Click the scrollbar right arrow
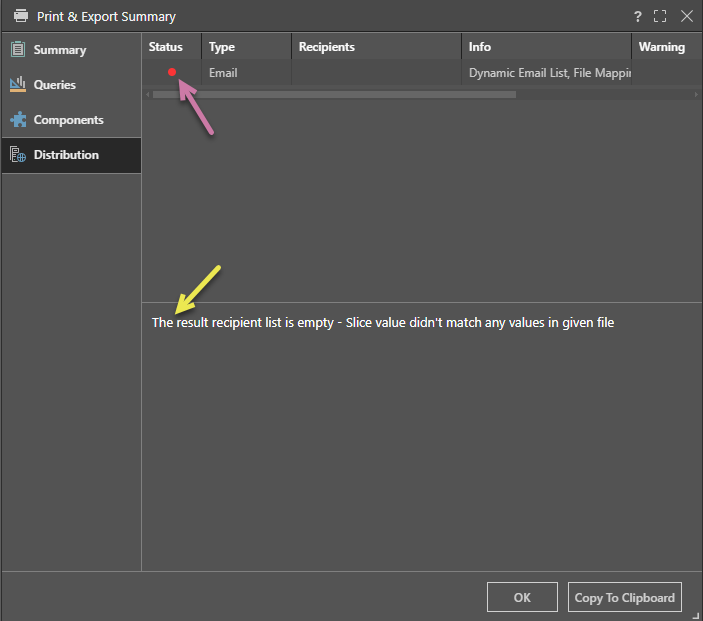This screenshot has width=703, height=621. (x=696, y=94)
